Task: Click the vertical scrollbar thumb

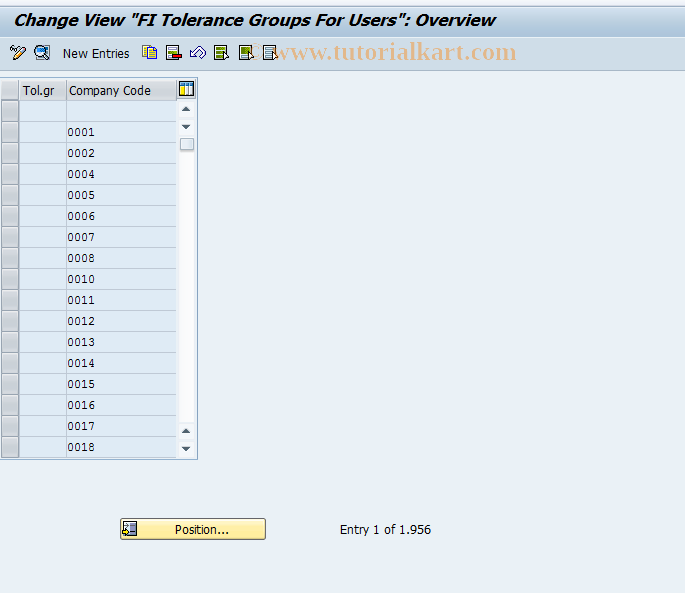Action: click(187, 144)
